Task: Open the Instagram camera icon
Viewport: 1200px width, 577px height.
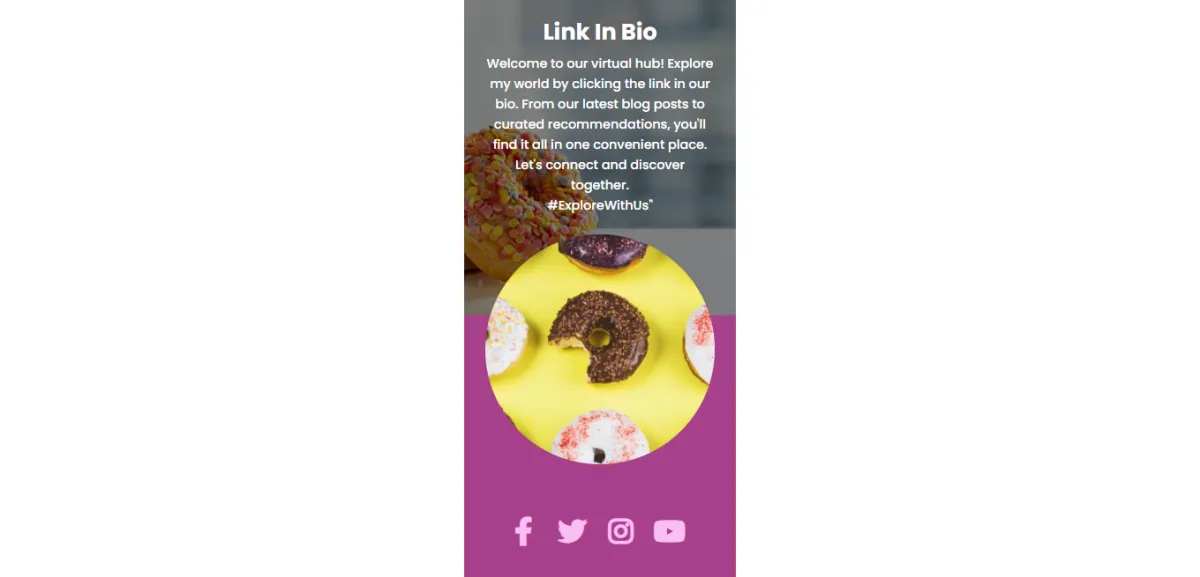Action: (x=621, y=531)
